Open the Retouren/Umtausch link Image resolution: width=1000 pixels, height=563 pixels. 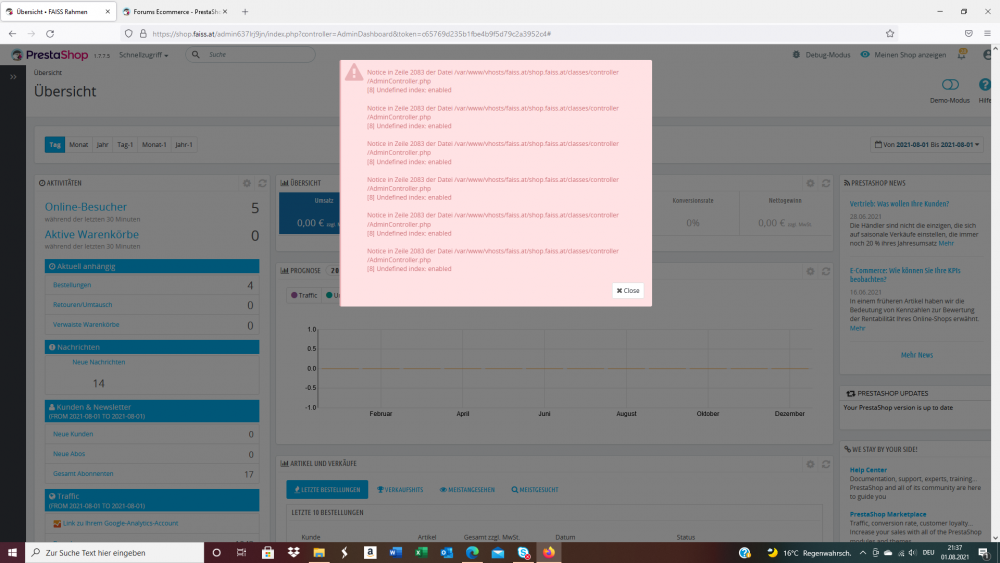pos(82,305)
